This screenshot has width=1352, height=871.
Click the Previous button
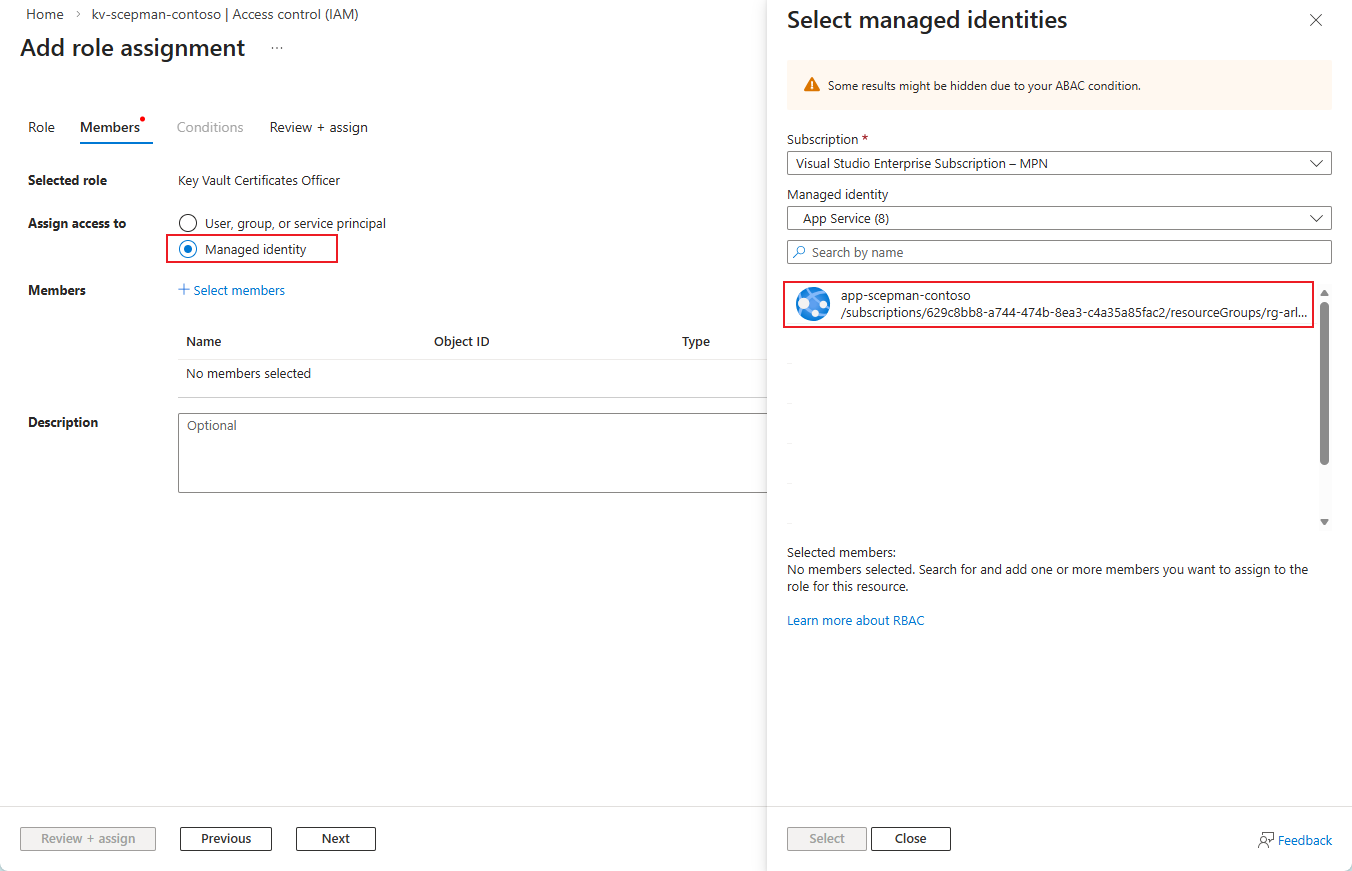(x=226, y=839)
